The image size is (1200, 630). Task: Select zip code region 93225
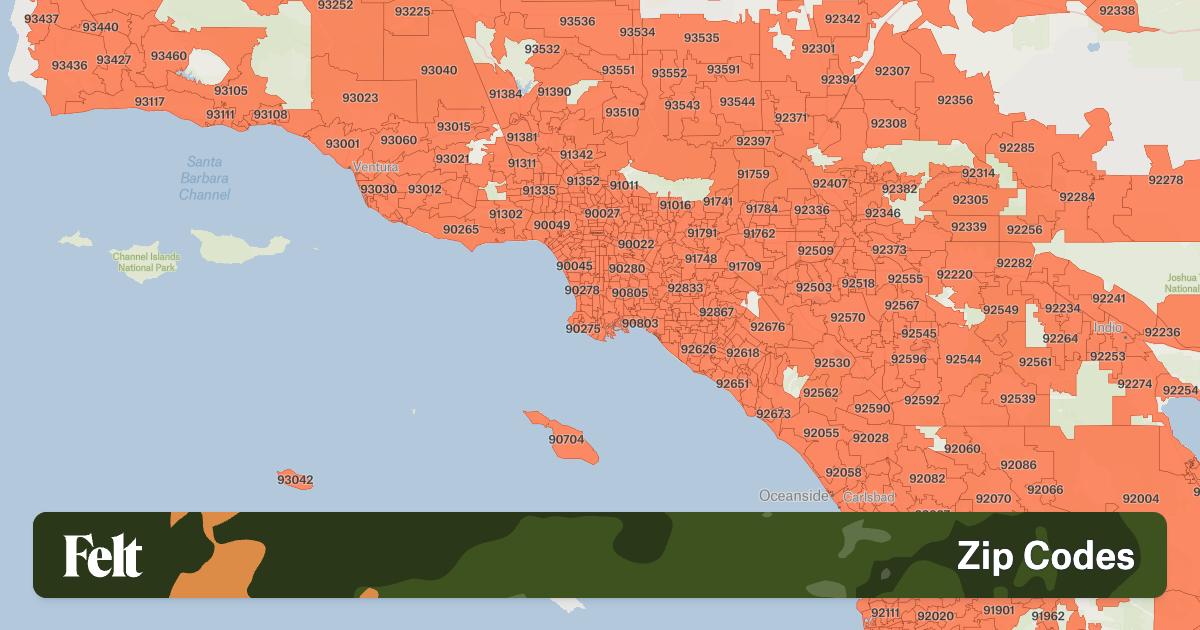(412, 12)
